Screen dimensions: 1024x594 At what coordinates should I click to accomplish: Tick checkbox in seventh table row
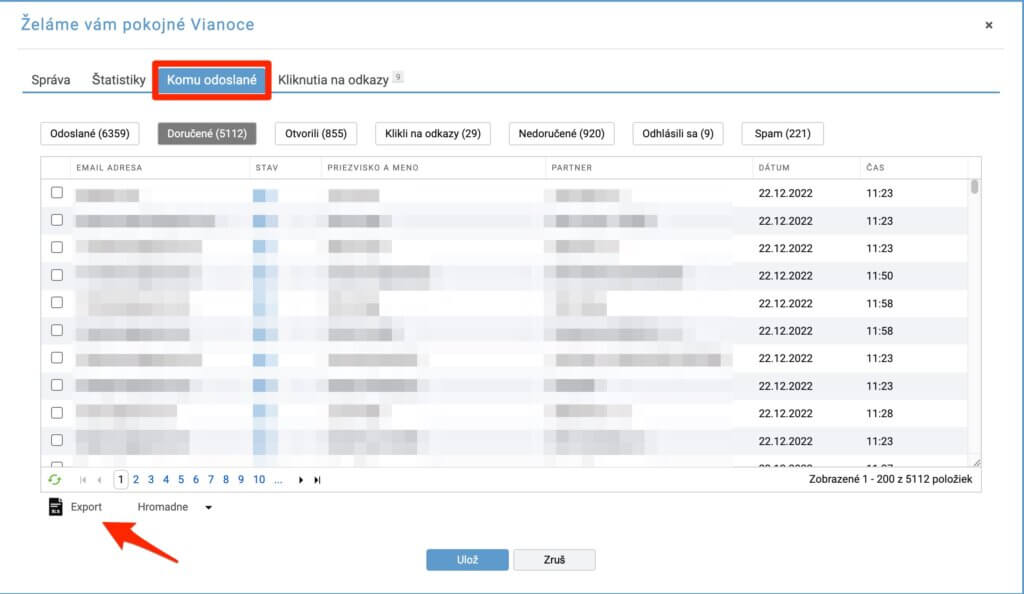(x=57, y=358)
